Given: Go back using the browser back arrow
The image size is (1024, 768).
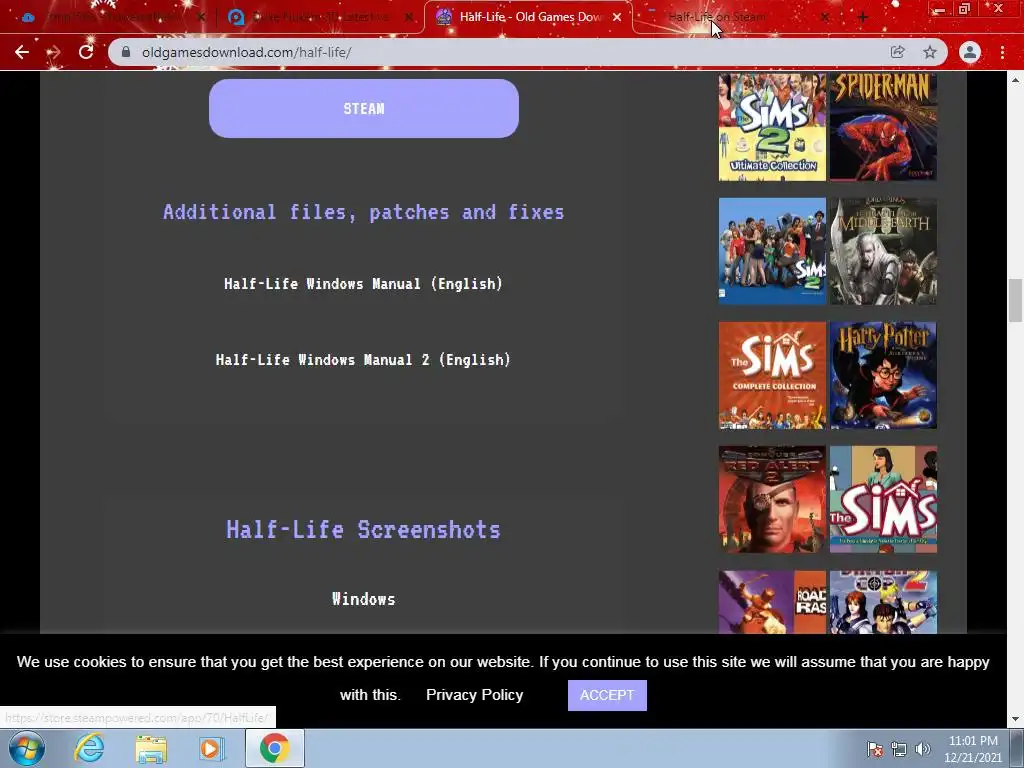Looking at the screenshot, I should (22, 52).
